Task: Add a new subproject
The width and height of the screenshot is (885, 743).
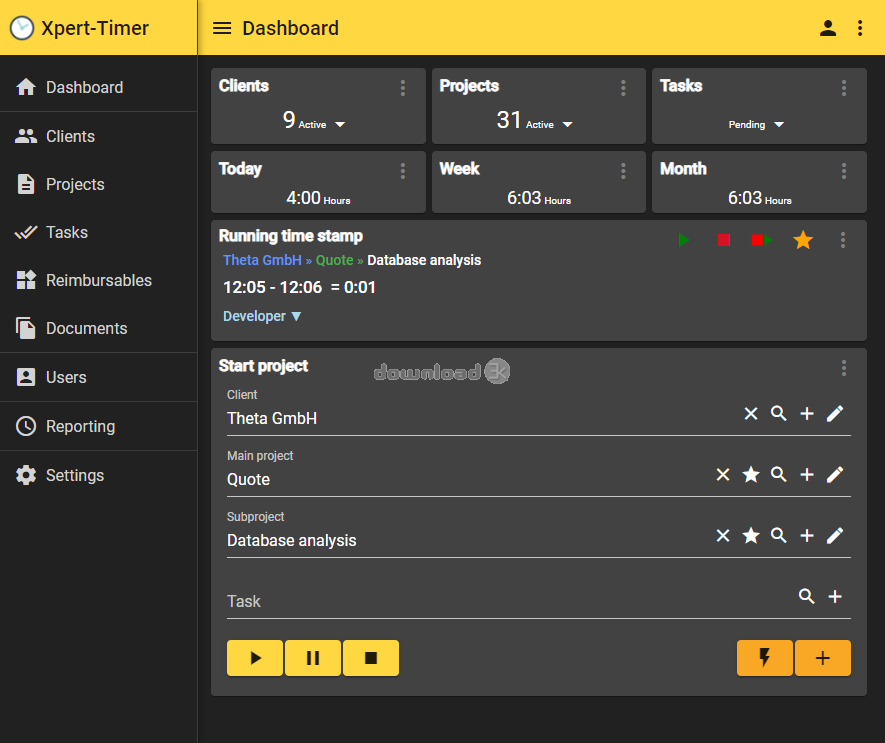Action: point(807,536)
